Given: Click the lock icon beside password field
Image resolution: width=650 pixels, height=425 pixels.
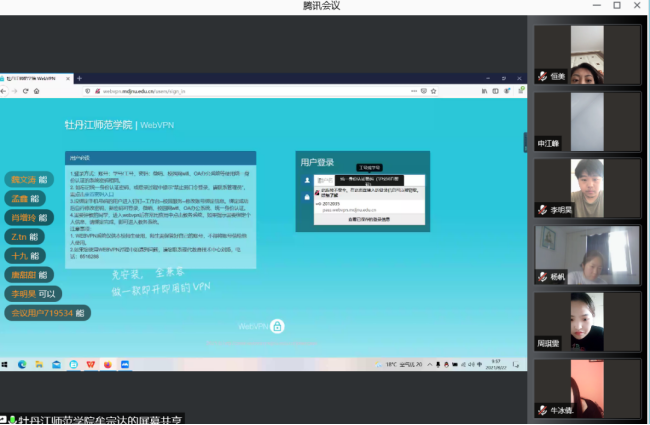Looking at the screenshot, I should coord(308,197).
